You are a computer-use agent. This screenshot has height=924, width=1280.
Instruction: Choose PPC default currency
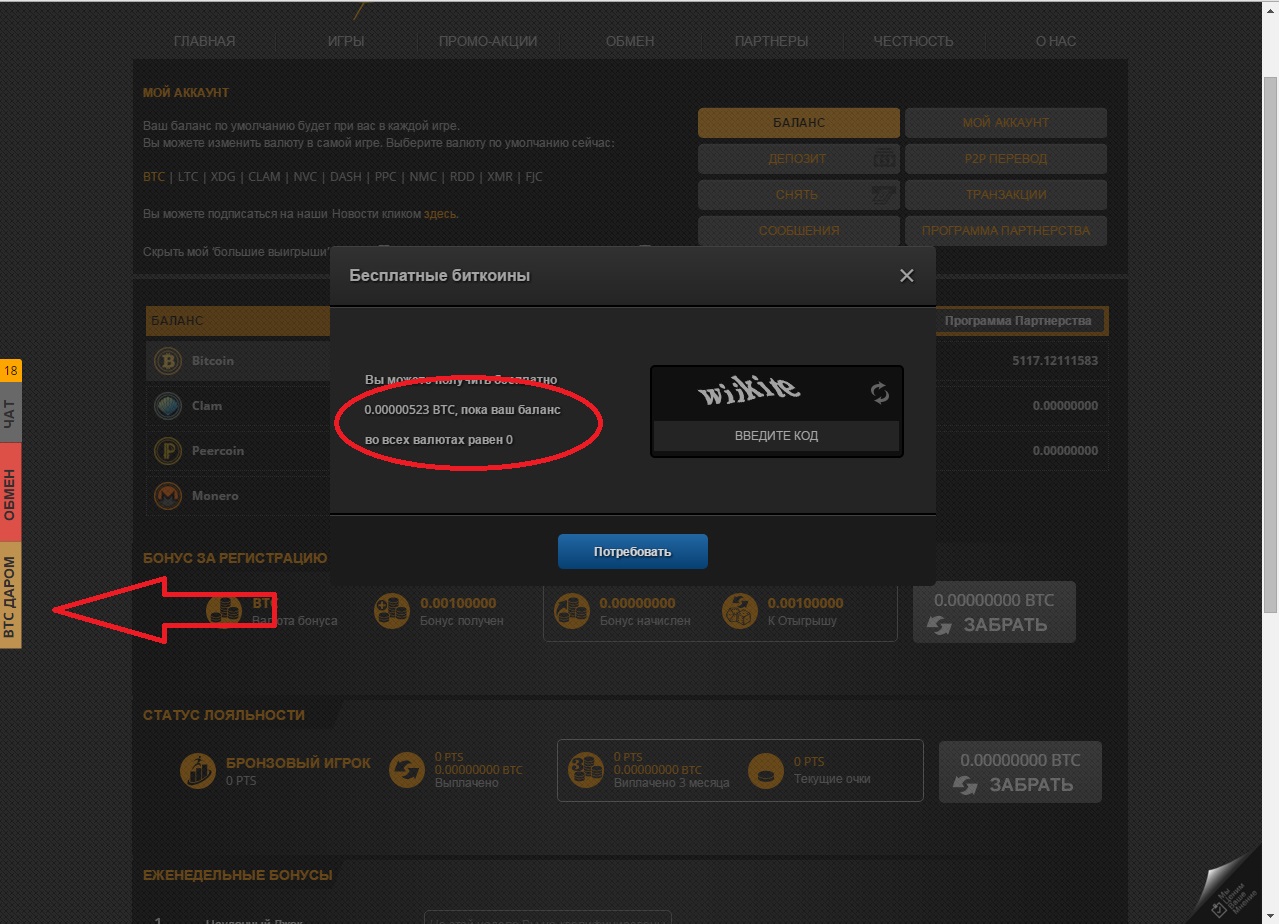pos(386,177)
